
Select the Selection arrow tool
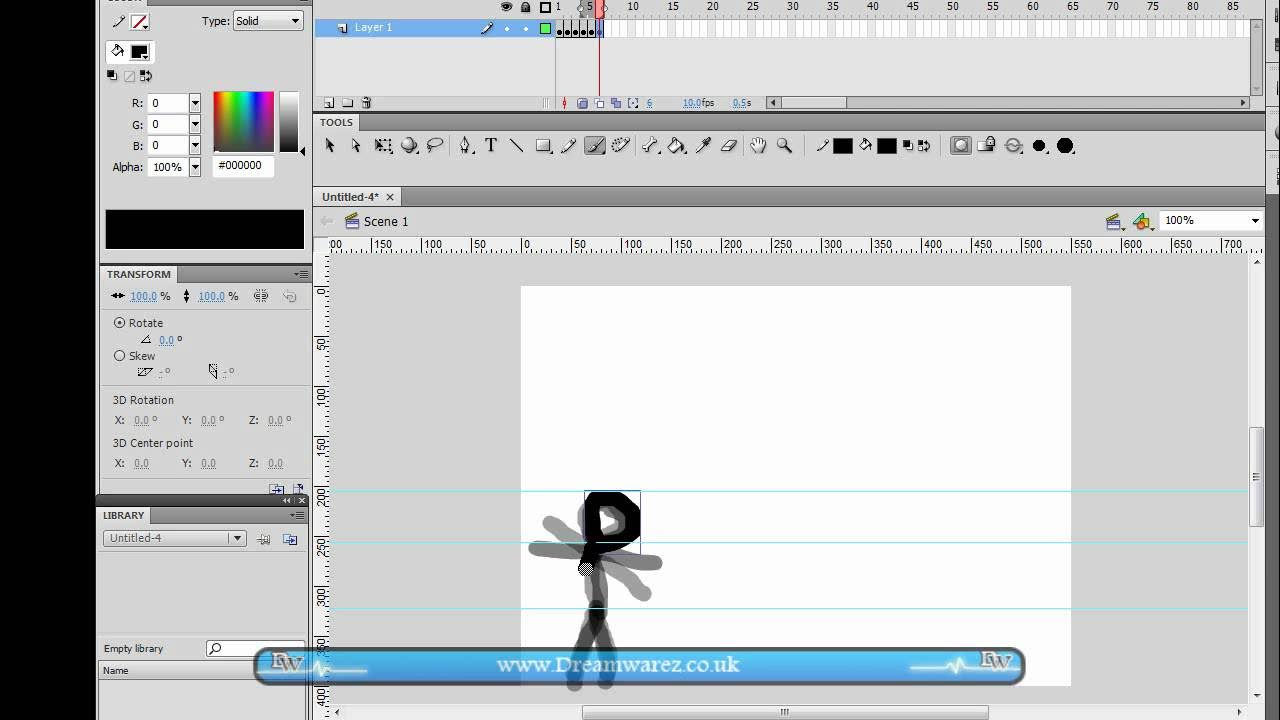330,146
